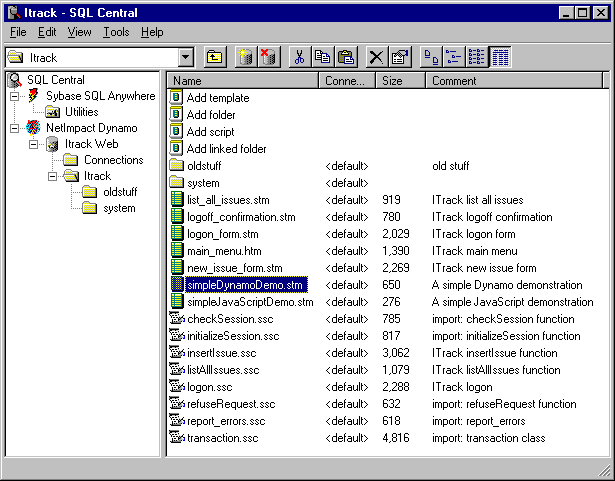Open Properties via toolbar icon

pyautogui.click(x=400, y=57)
